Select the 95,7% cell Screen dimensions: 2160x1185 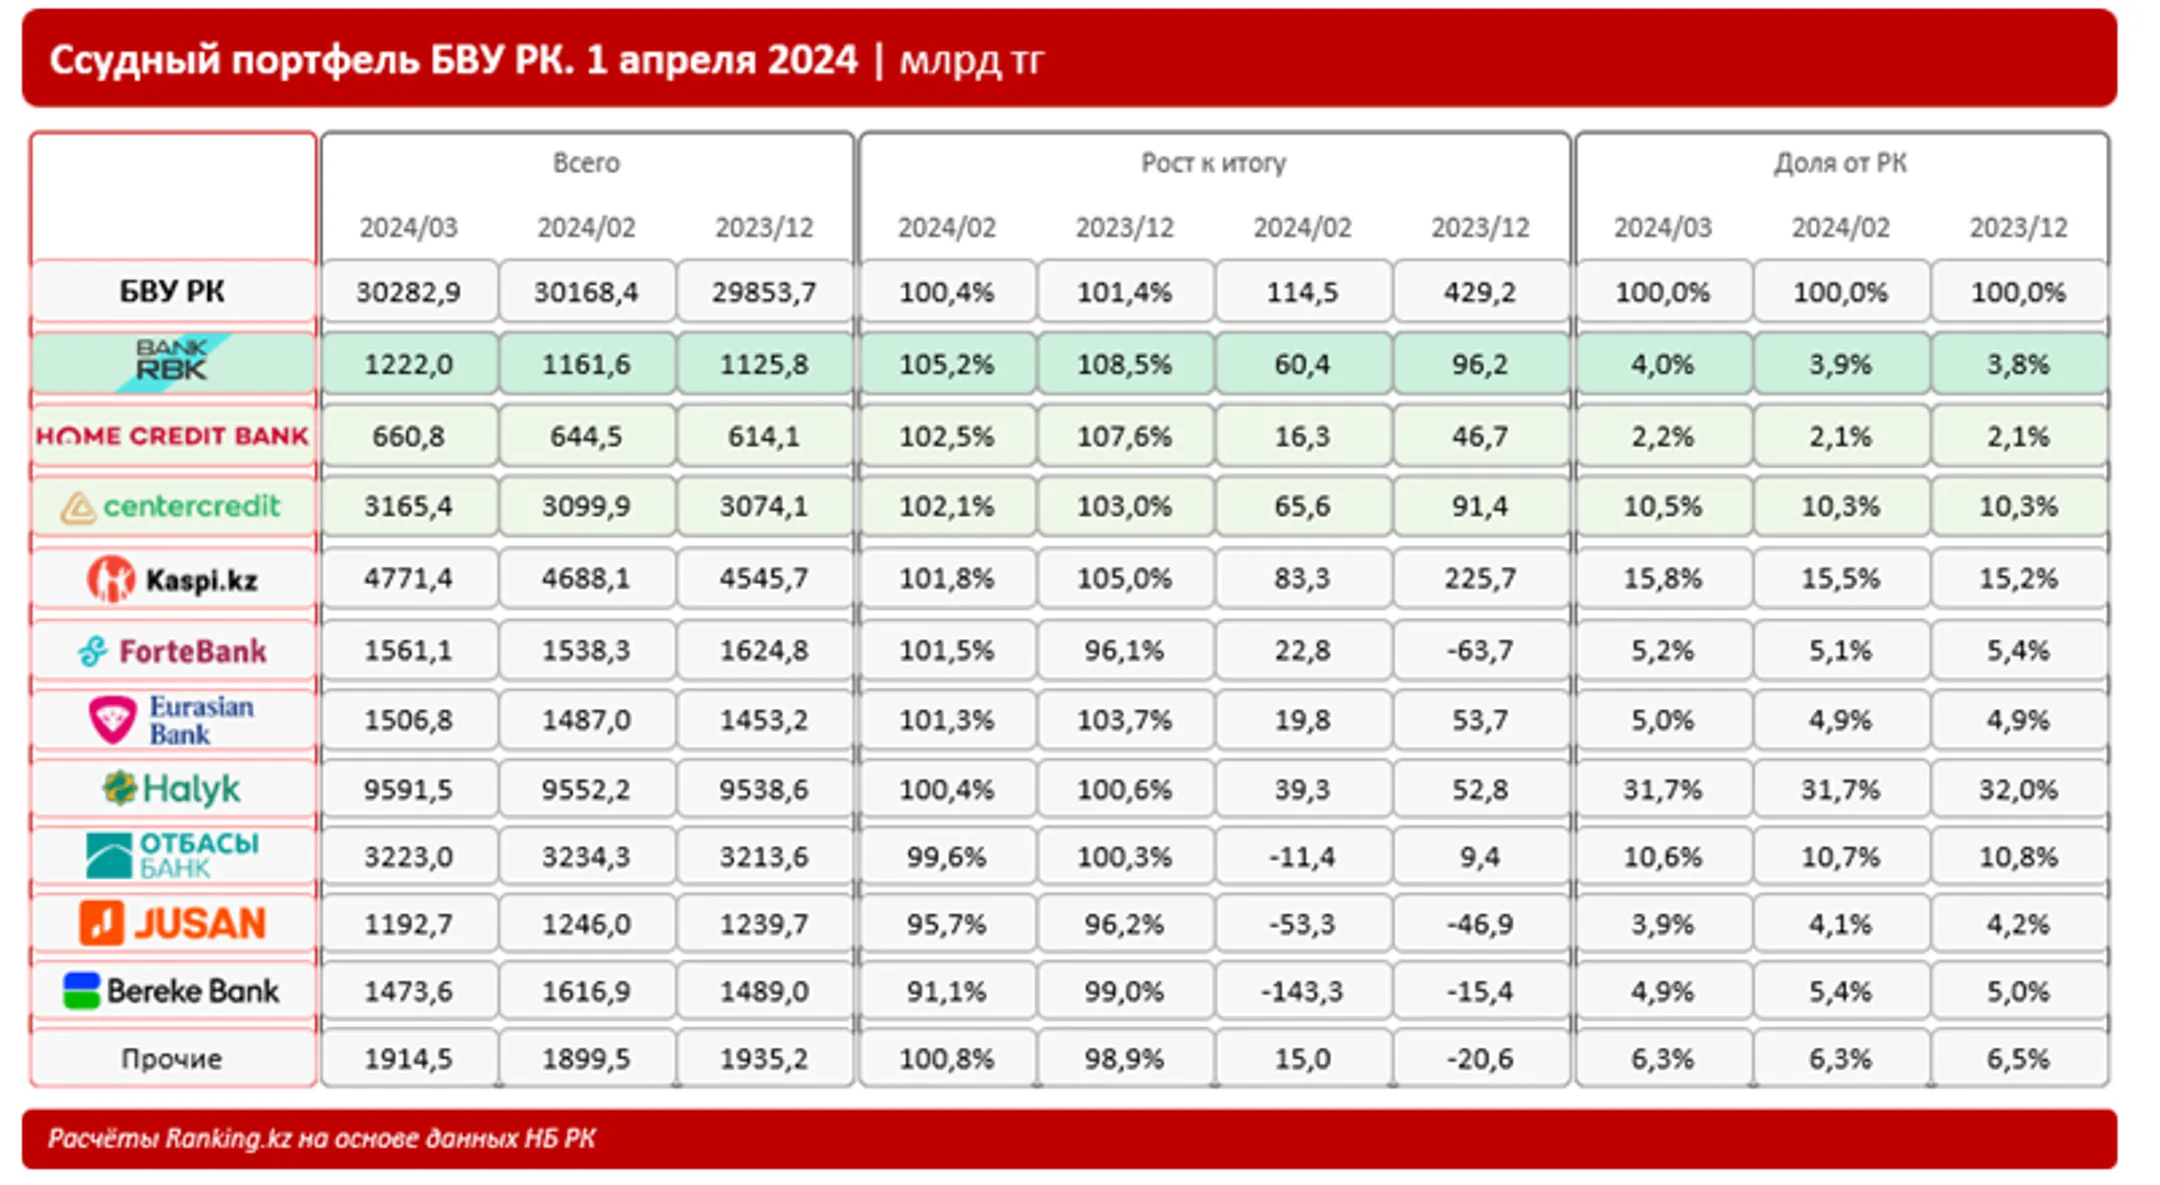(x=946, y=924)
